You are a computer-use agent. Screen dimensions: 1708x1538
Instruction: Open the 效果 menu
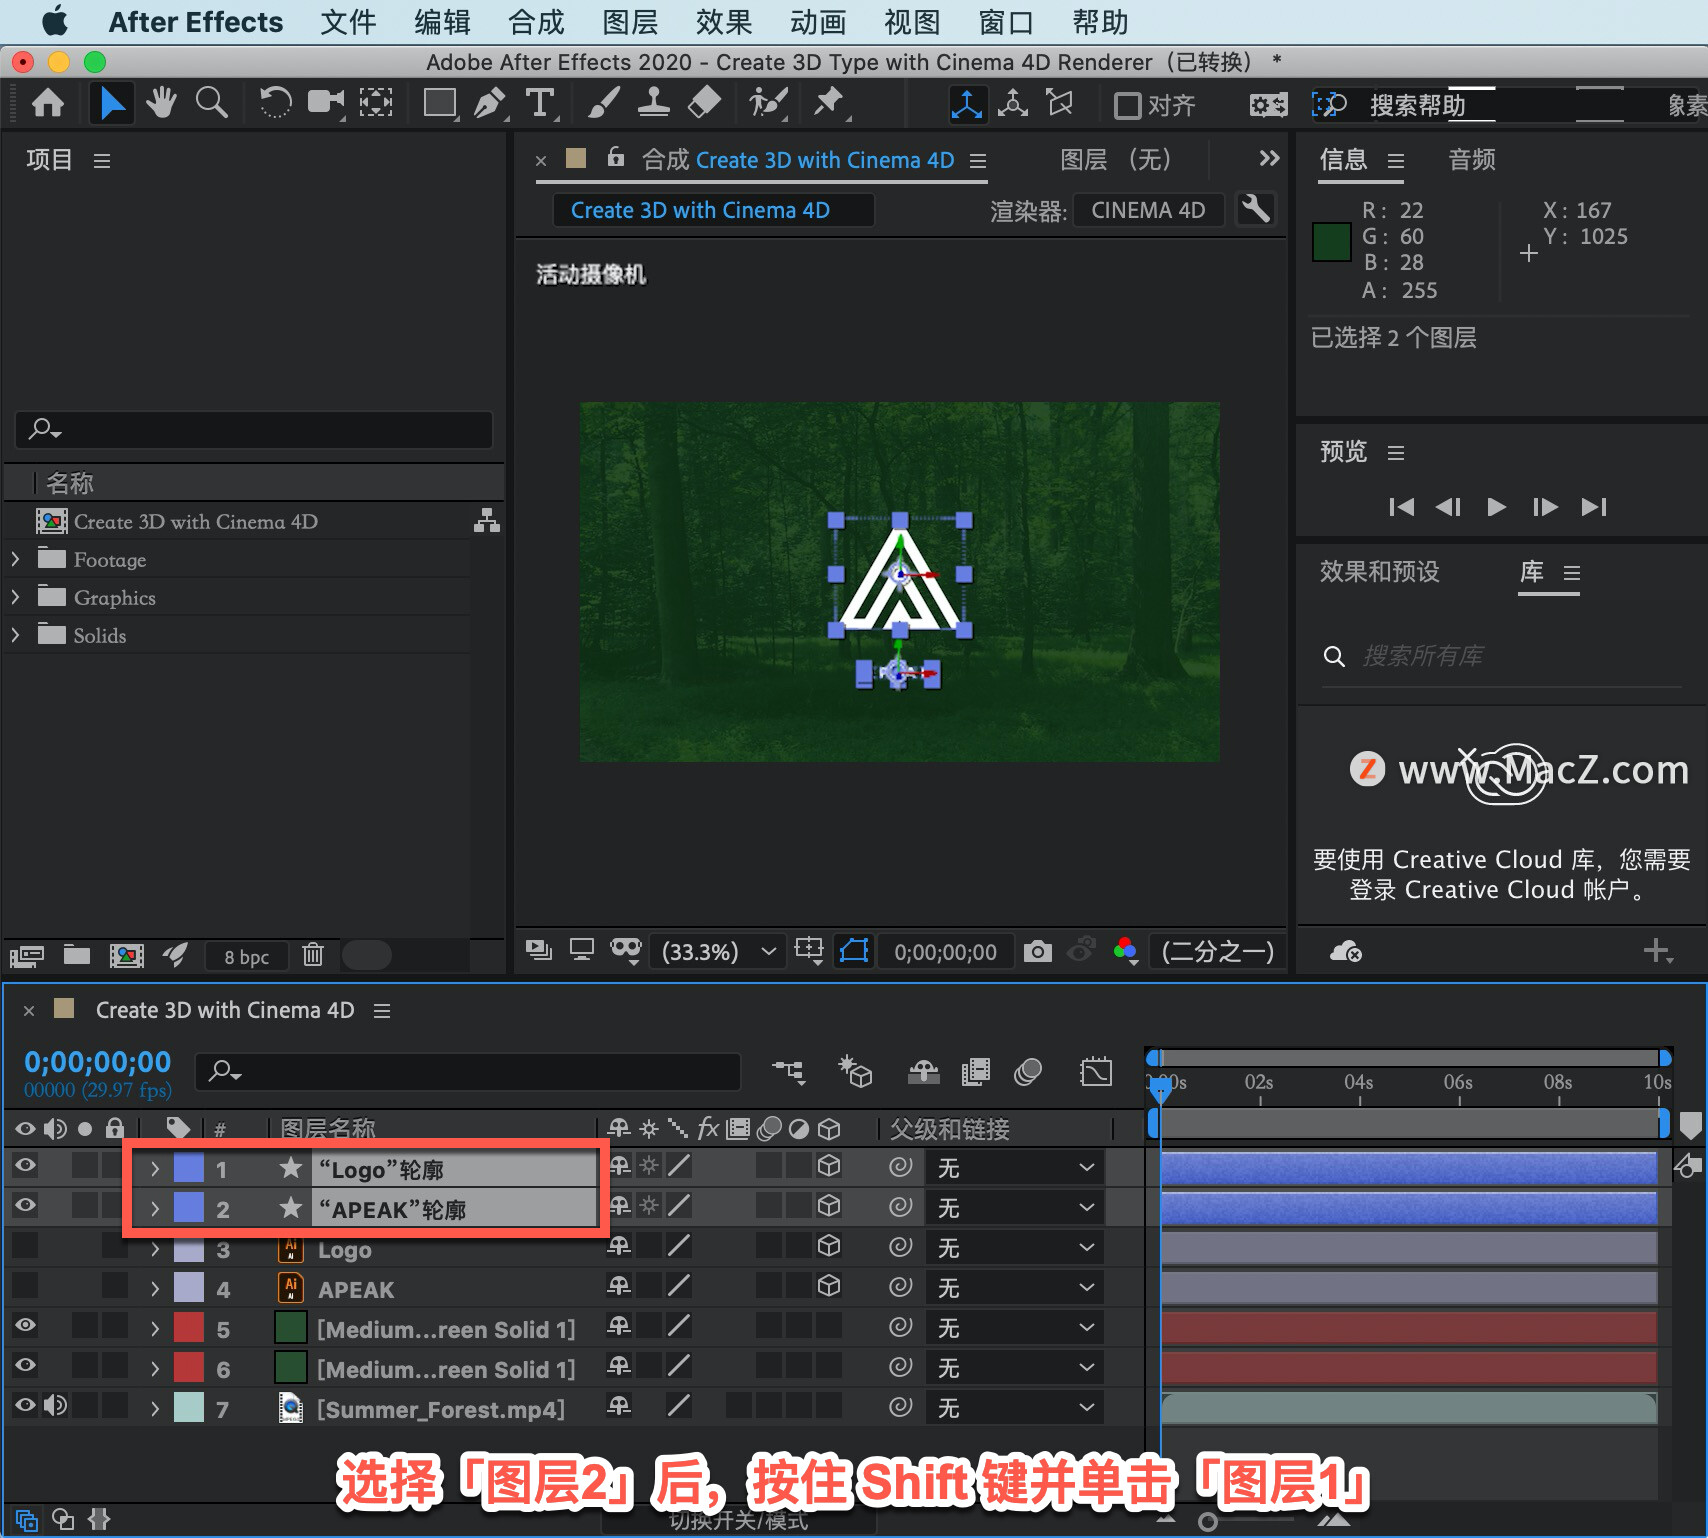[724, 22]
